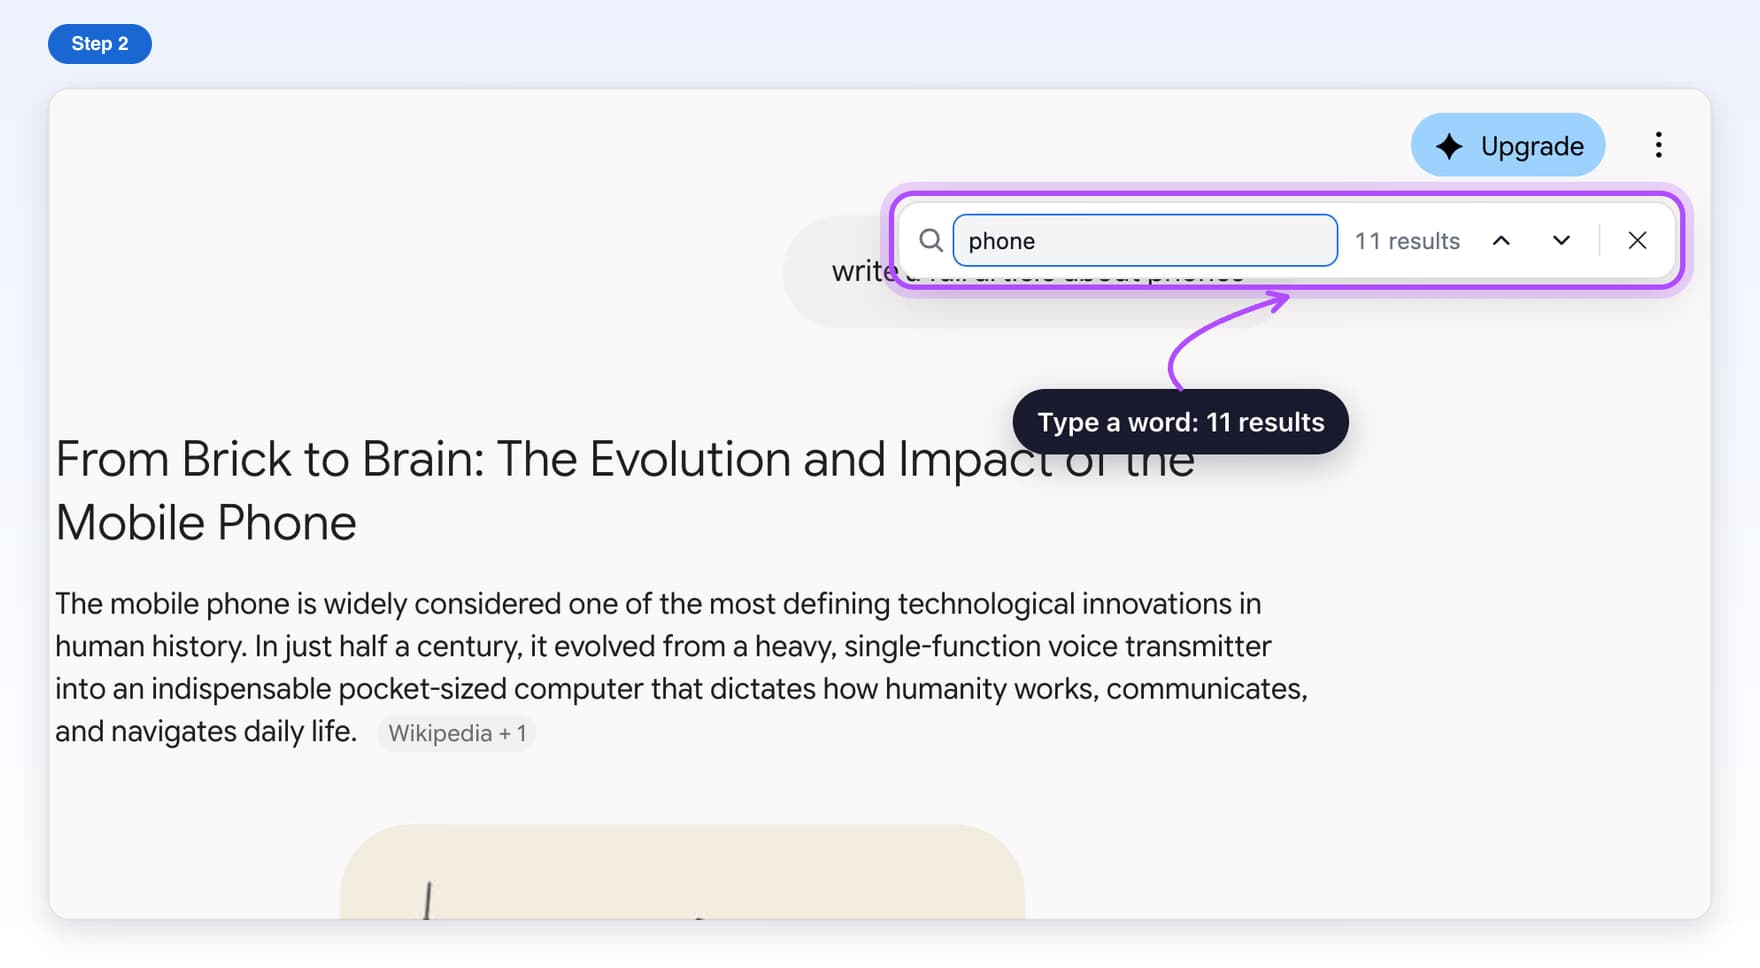Click 'Mobile Phone' in the headline

(206, 523)
